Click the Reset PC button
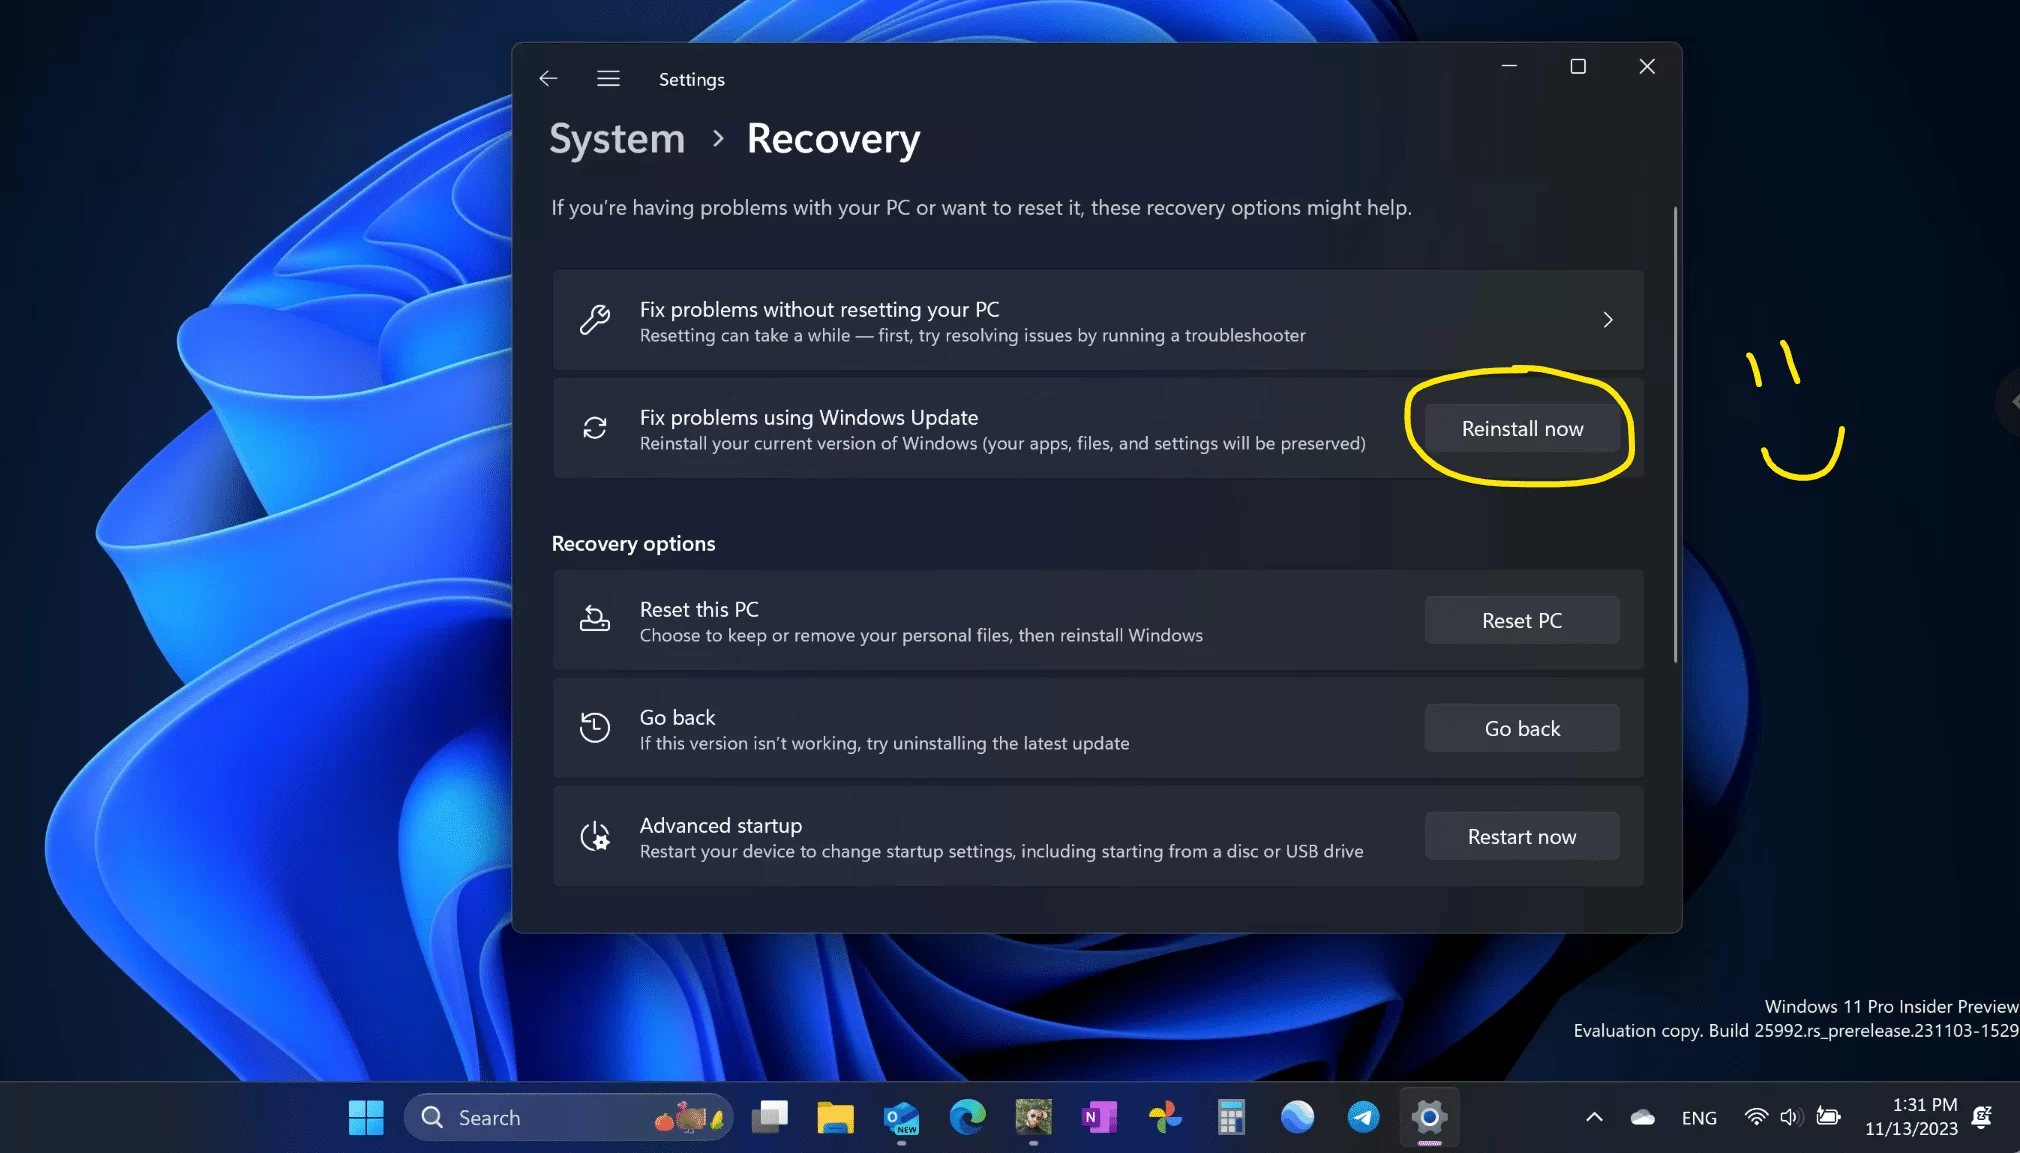The width and height of the screenshot is (2020, 1153). 1521,620
